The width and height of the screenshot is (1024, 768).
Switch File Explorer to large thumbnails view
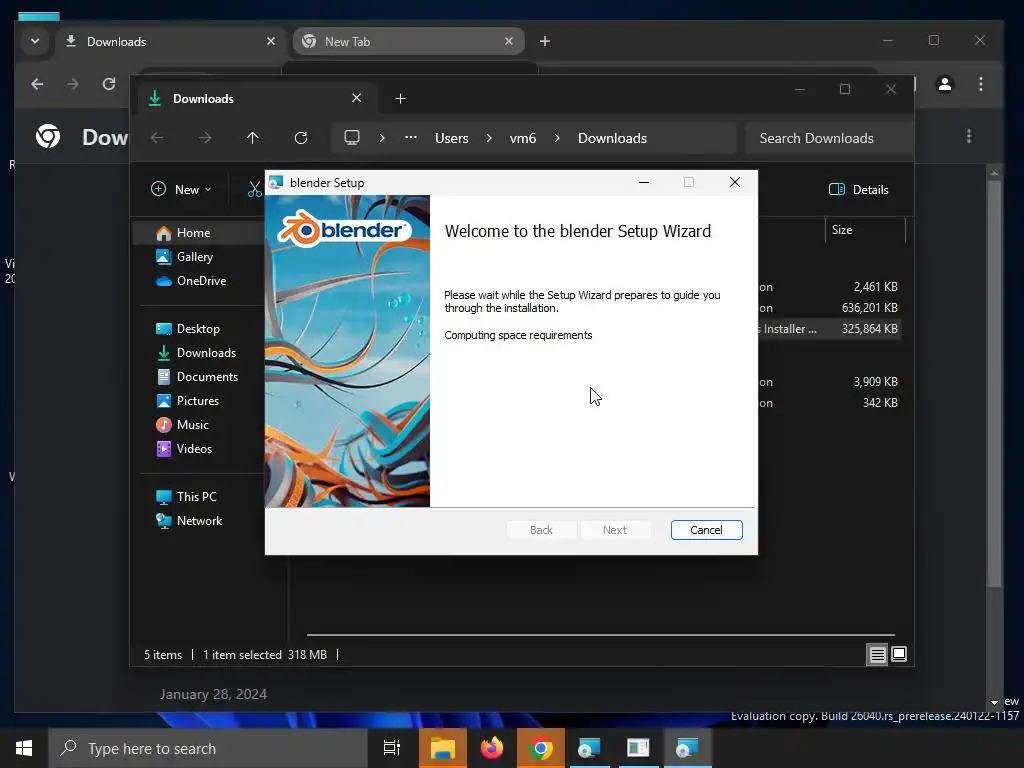[x=899, y=654]
